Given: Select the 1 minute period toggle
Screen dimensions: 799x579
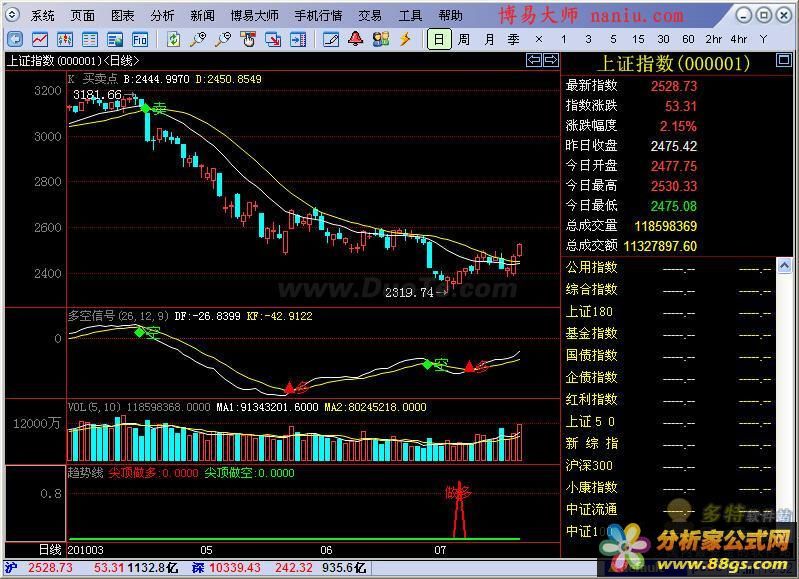Looking at the screenshot, I should (x=564, y=39).
